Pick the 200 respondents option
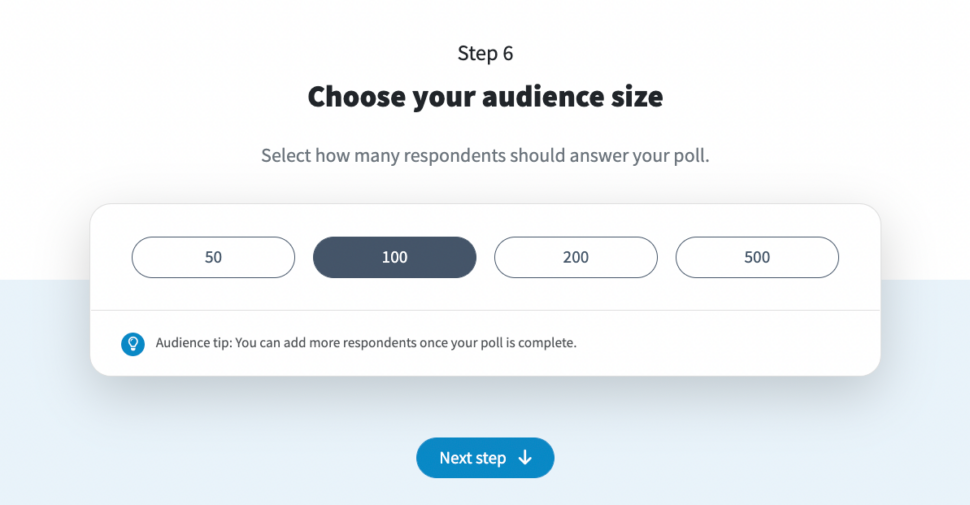970x505 pixels. pyautogui.click(x=576, y=257)
